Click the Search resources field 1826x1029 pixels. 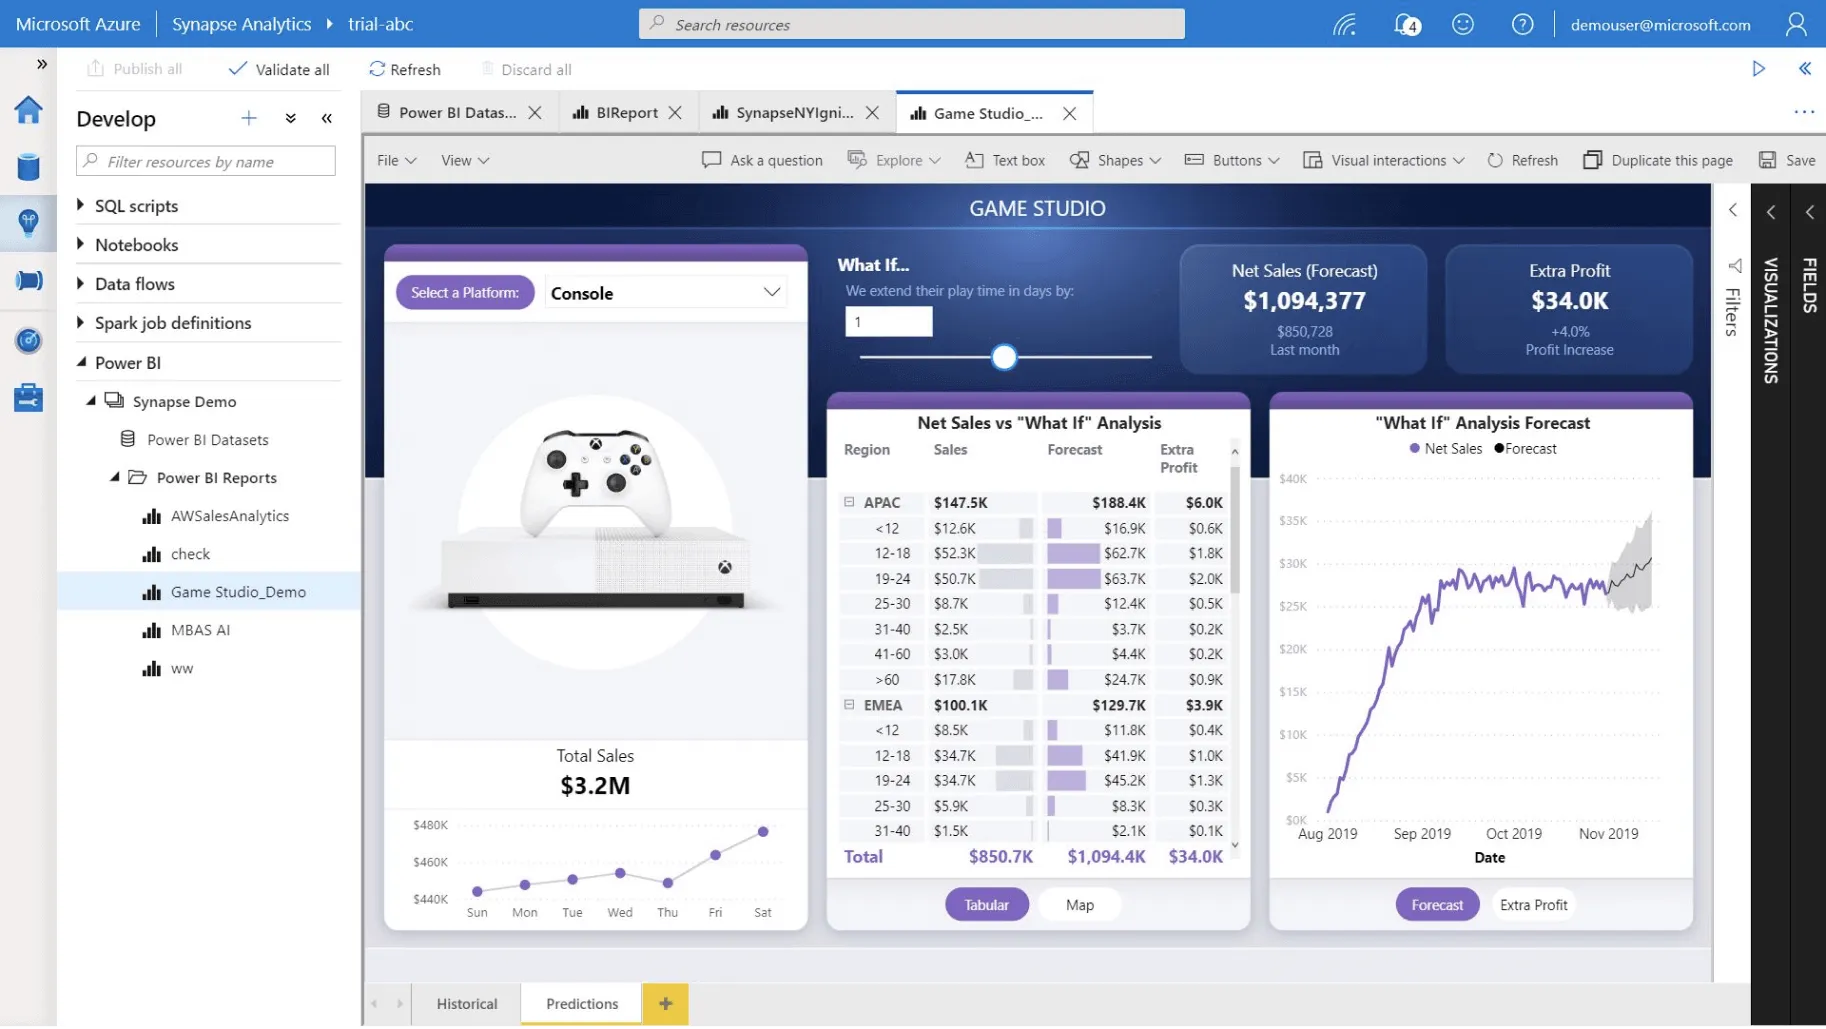[912, 24]
